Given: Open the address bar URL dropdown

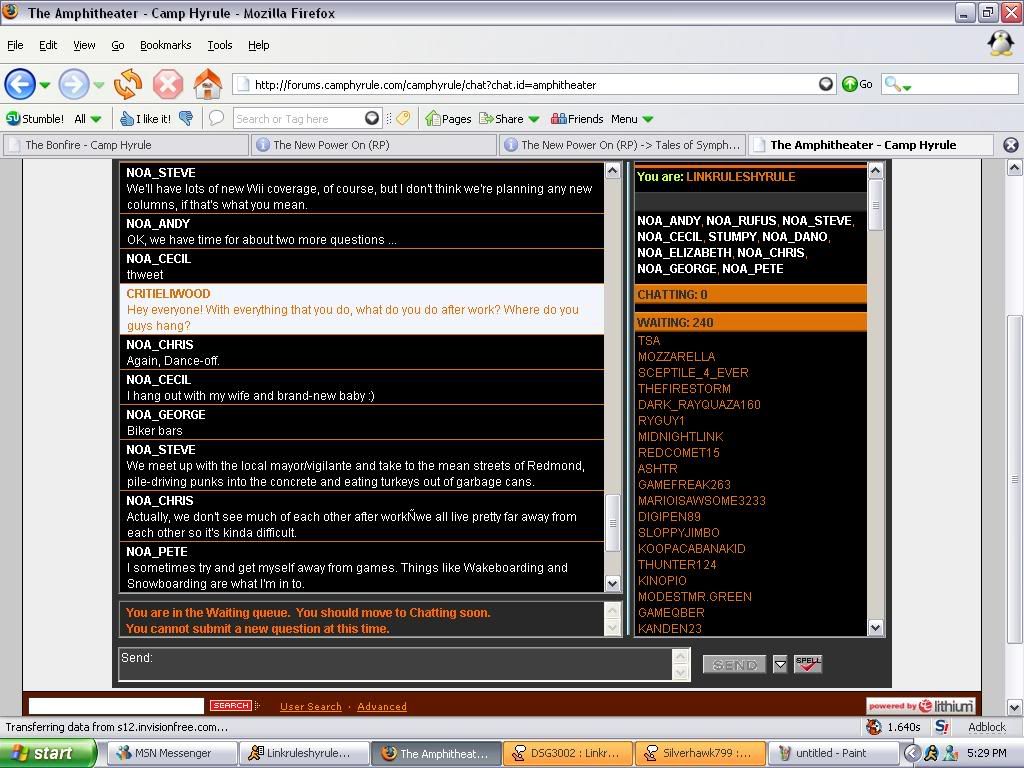Looking at the screenshot, I should [x=826, y=84].
